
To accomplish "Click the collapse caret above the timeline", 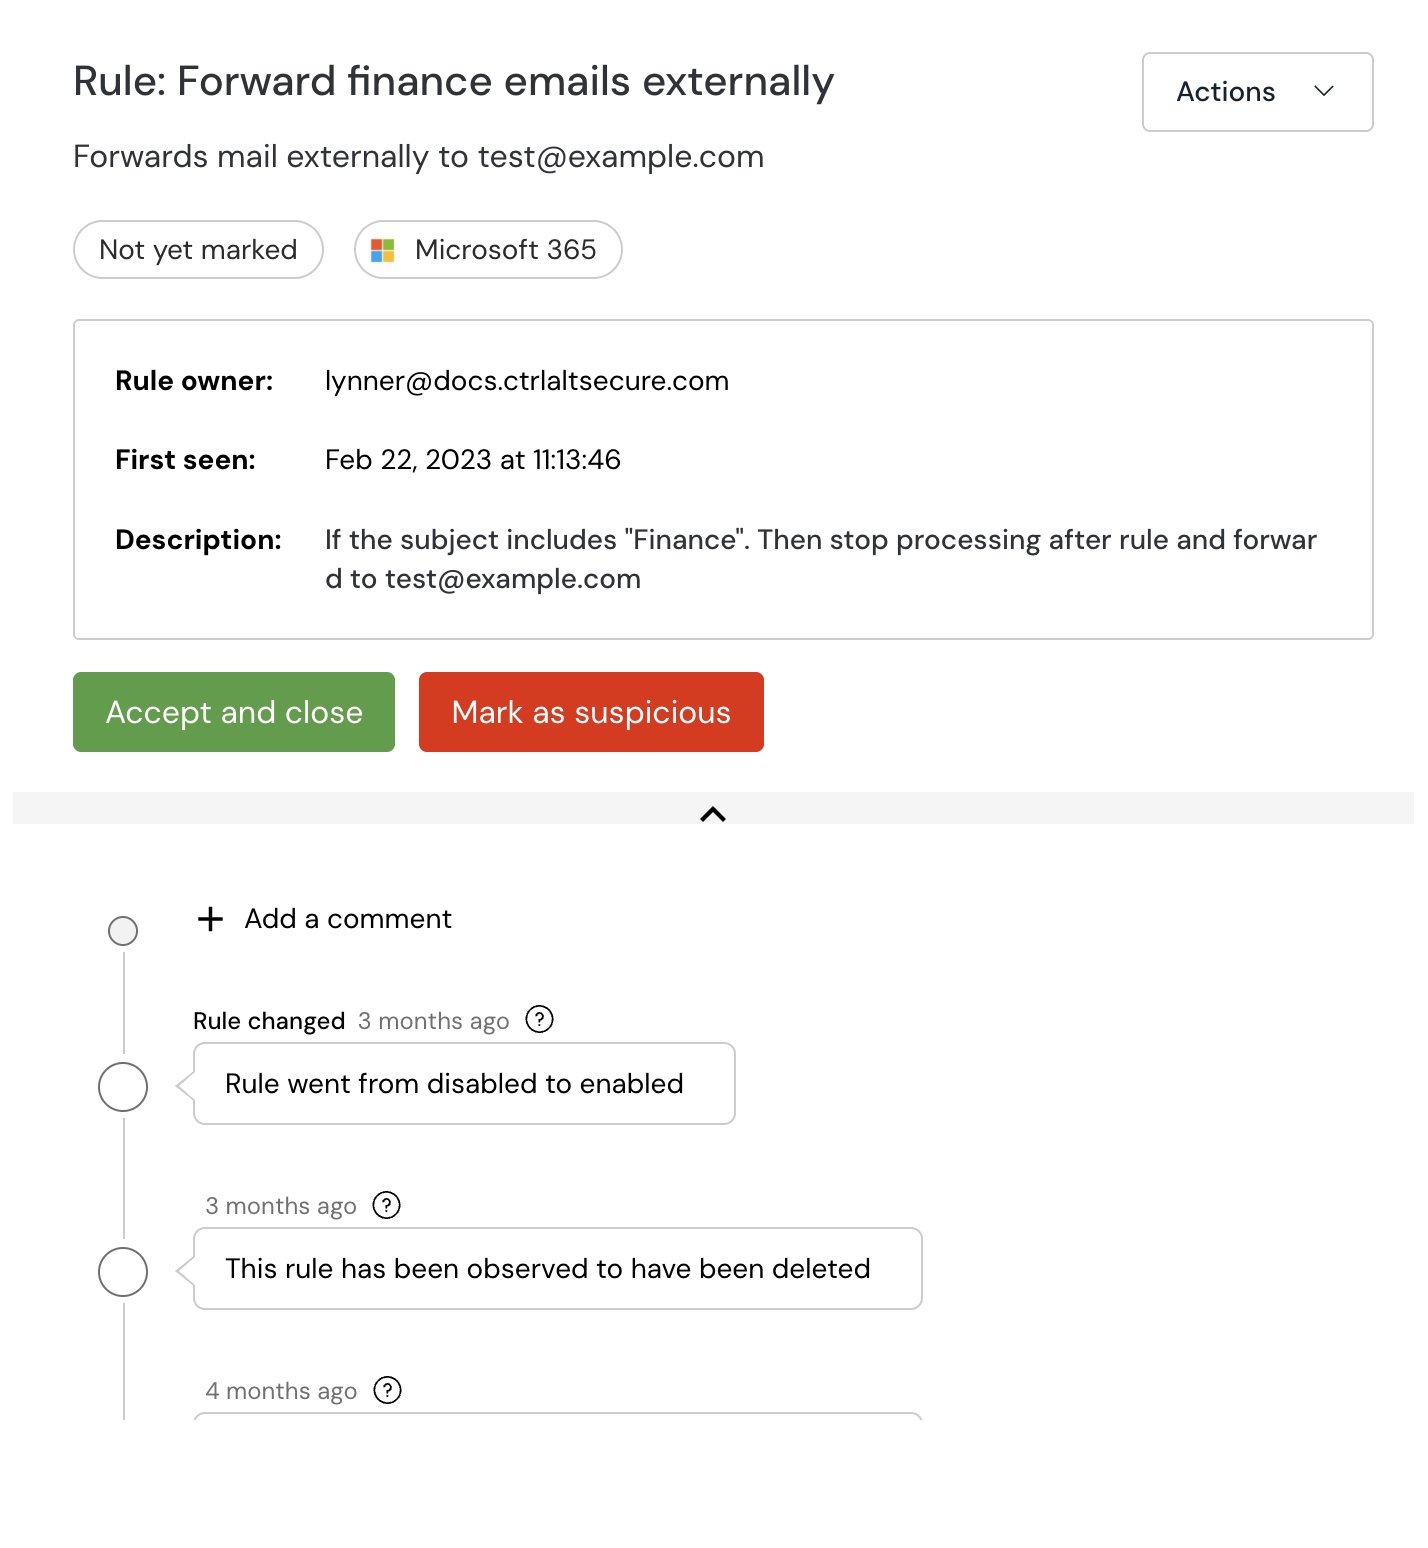I will [714, 814].
